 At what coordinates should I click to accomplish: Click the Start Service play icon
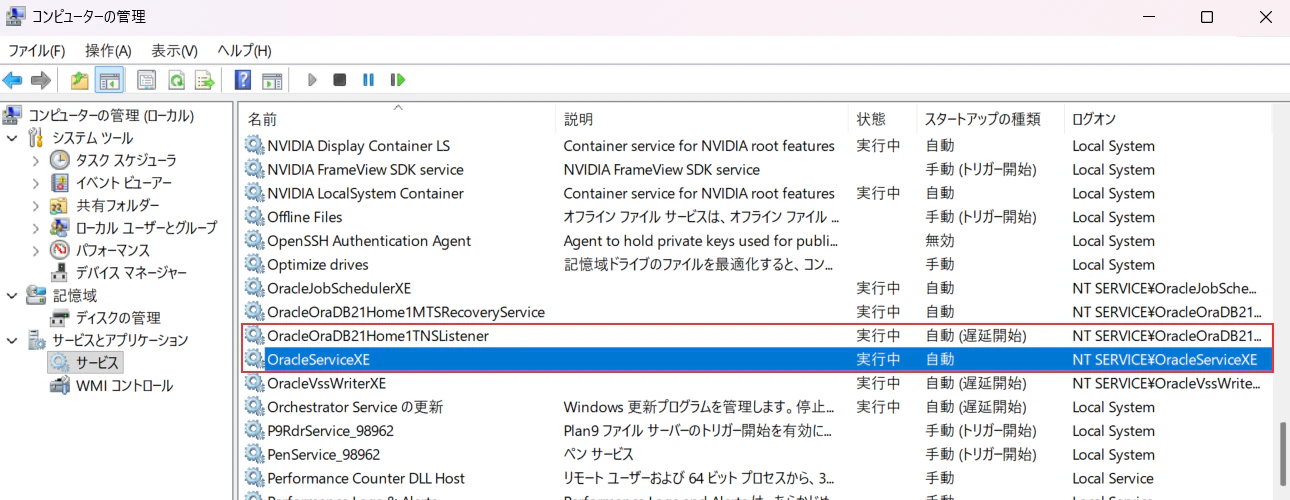tap(312, 80)
